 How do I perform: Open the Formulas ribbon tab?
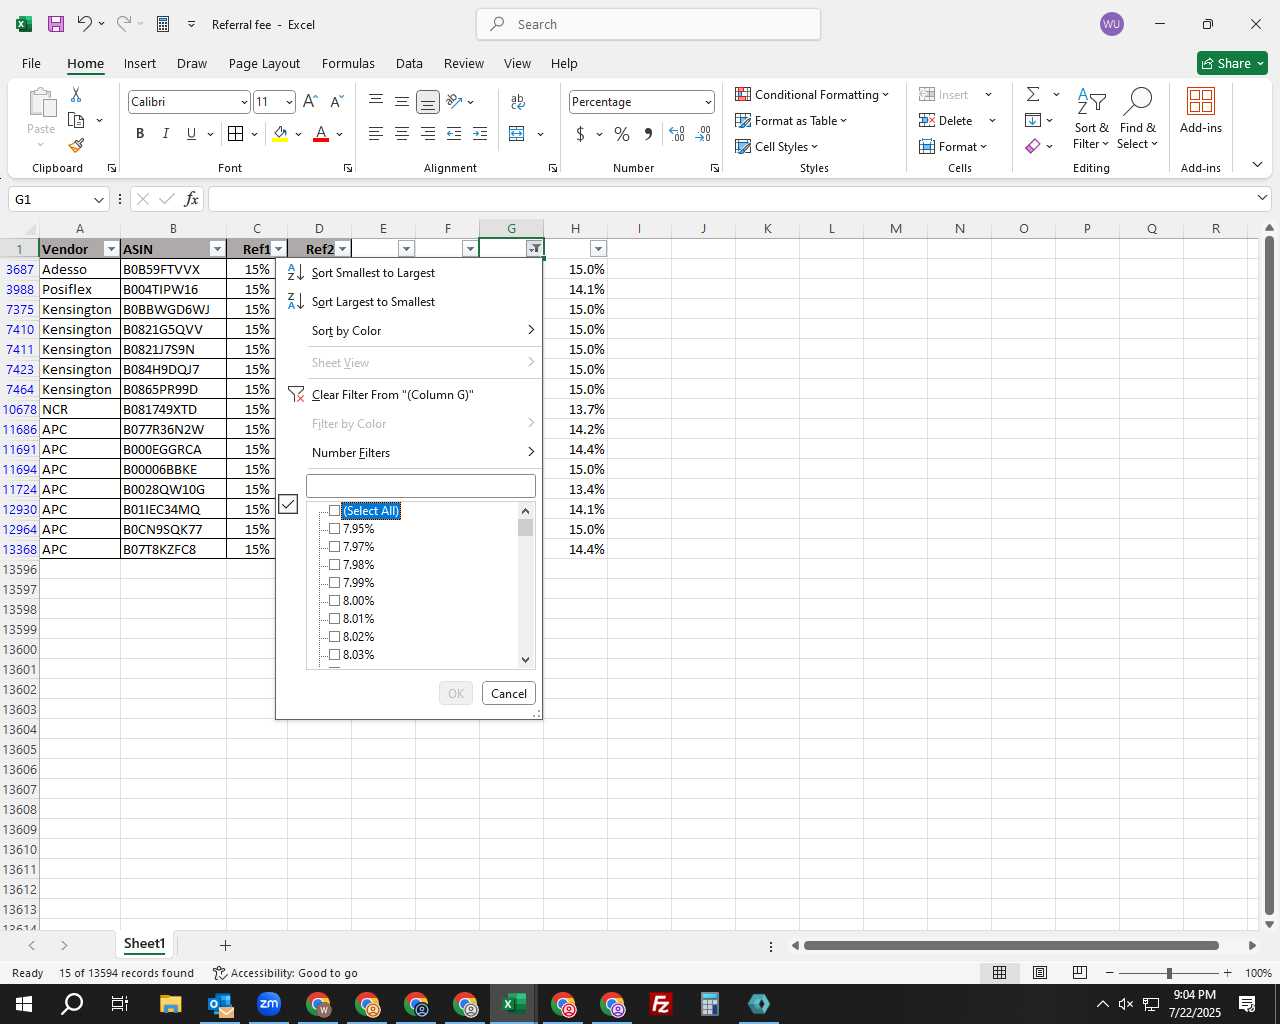348,63
